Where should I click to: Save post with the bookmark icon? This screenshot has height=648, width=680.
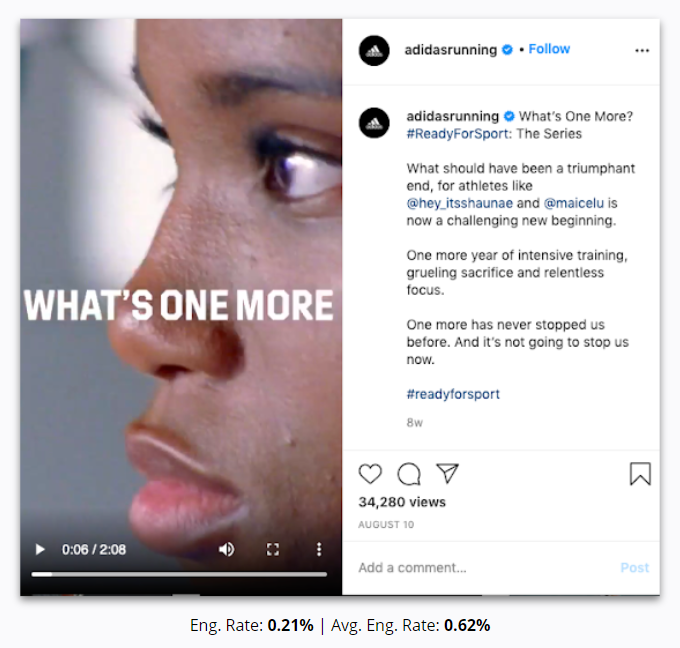click(640, 473)
